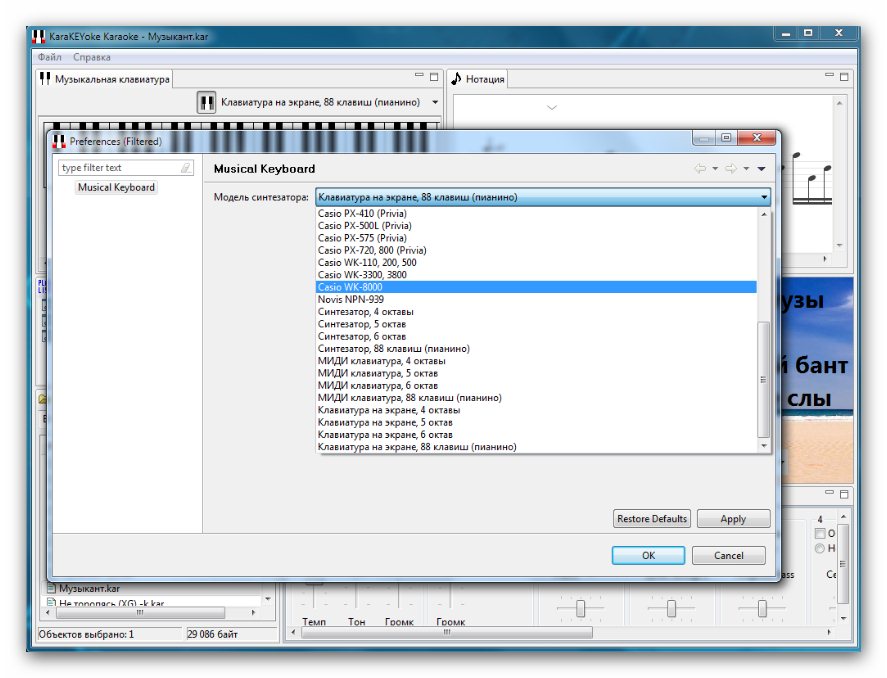Viewport: 887px width, 678px height.
Task: Choose Синтезатор, 4 октавы option
Action: (x=536, y=312)
